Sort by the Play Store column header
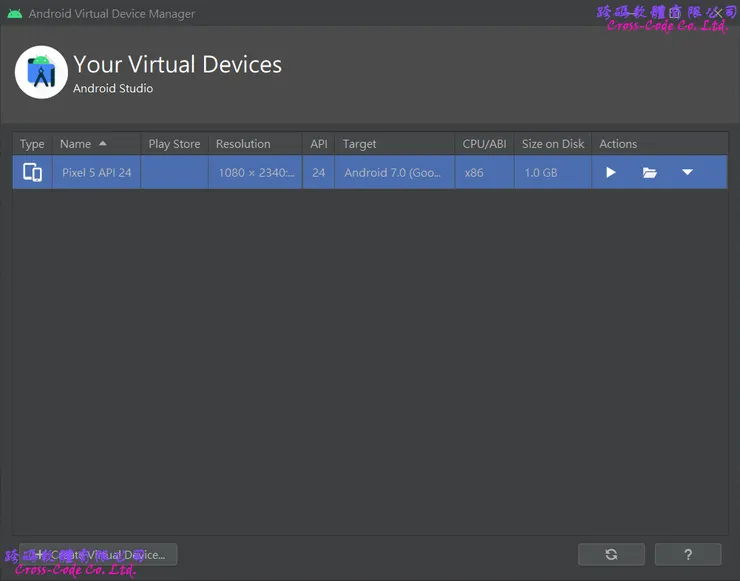740x581 pixels. [174, 144]
